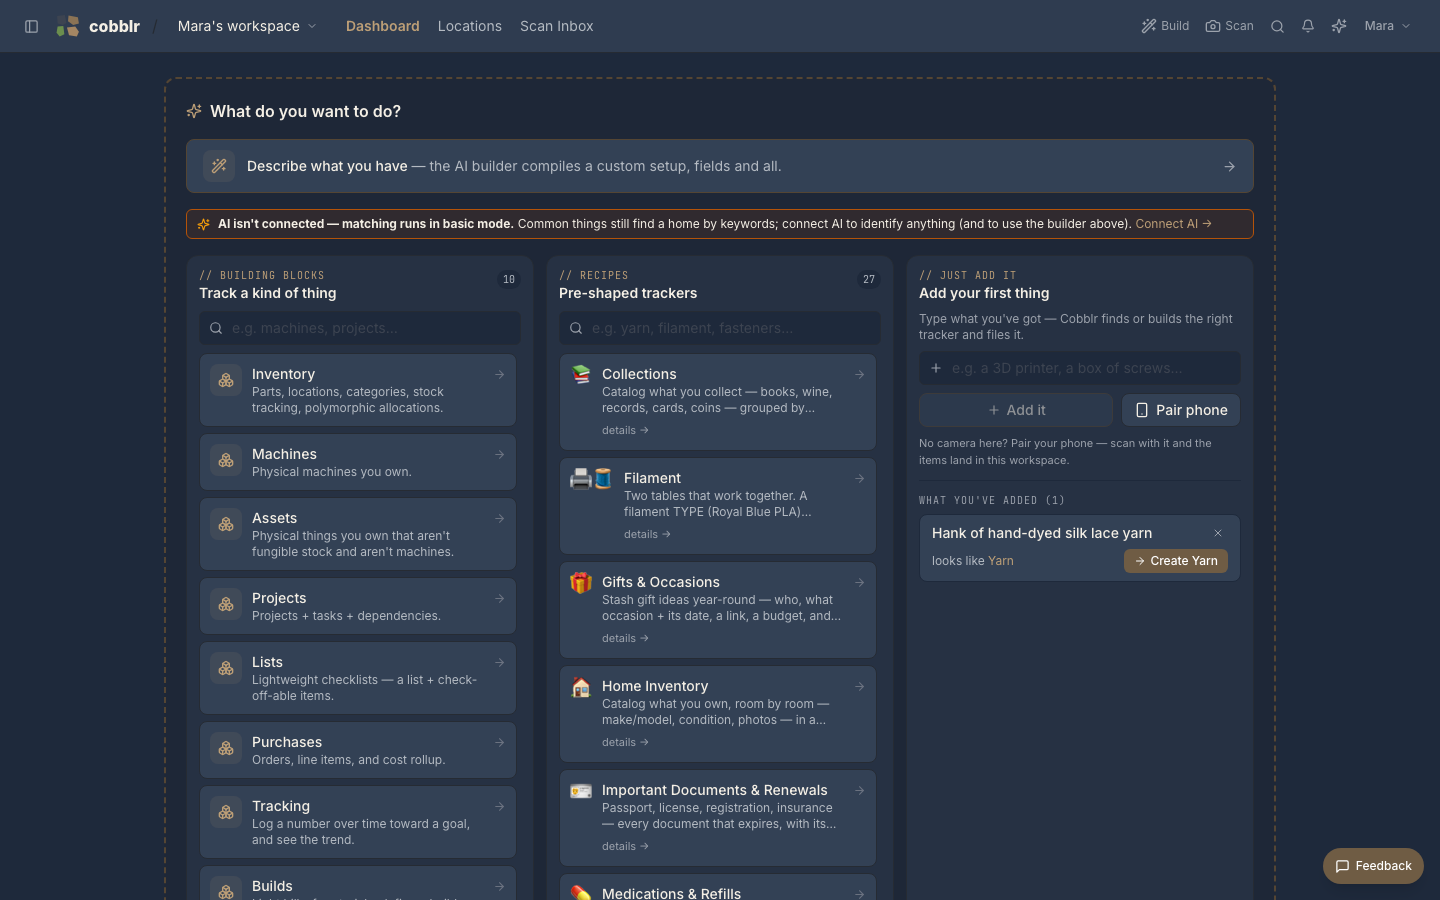Screen dimensions: 1440x900
Task: Expand details under Filament
Action: 647,534
